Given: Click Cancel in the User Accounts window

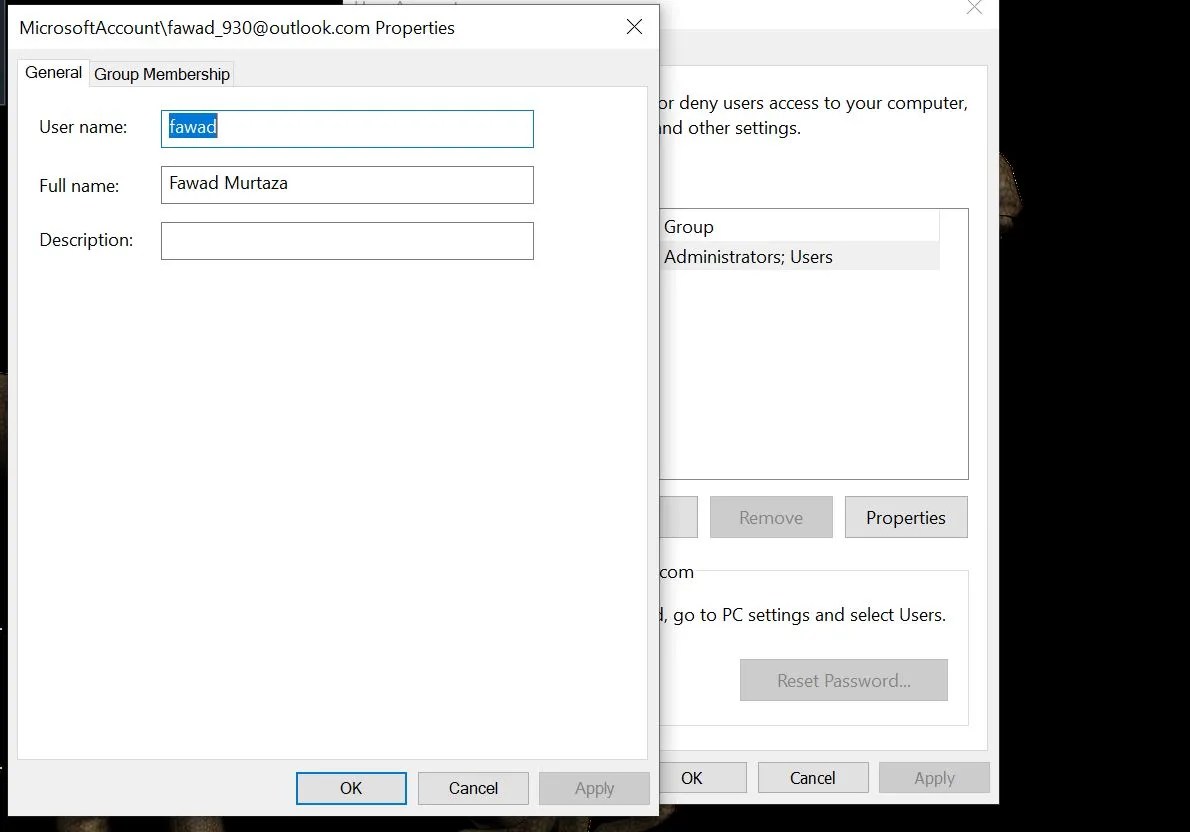Looking at the screenshot, I should 812,777.
